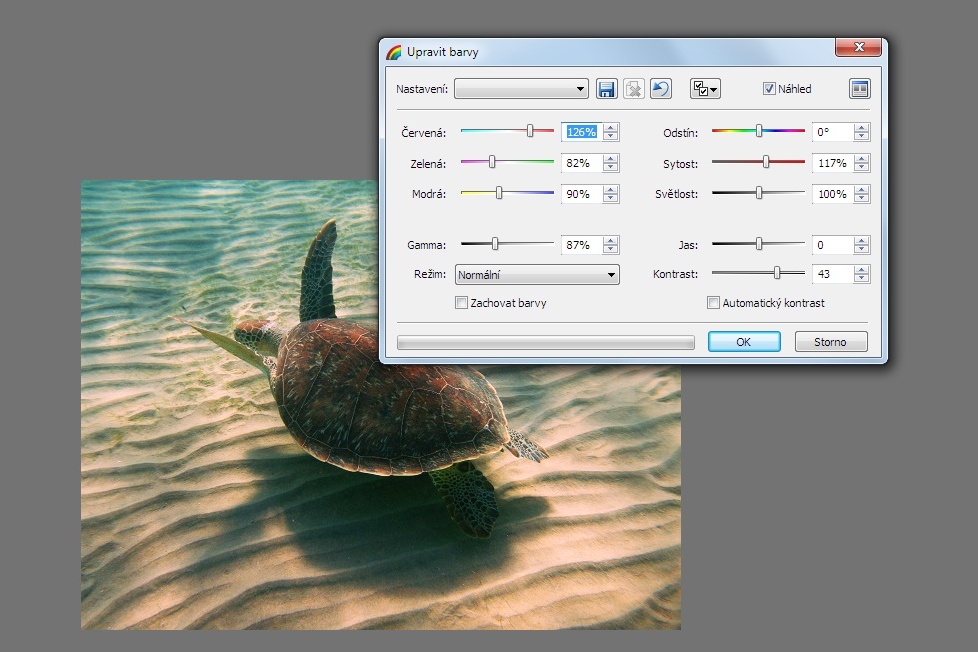Click the Kontrast slider handle
The image size is (978, 652).
pos(777,272)
